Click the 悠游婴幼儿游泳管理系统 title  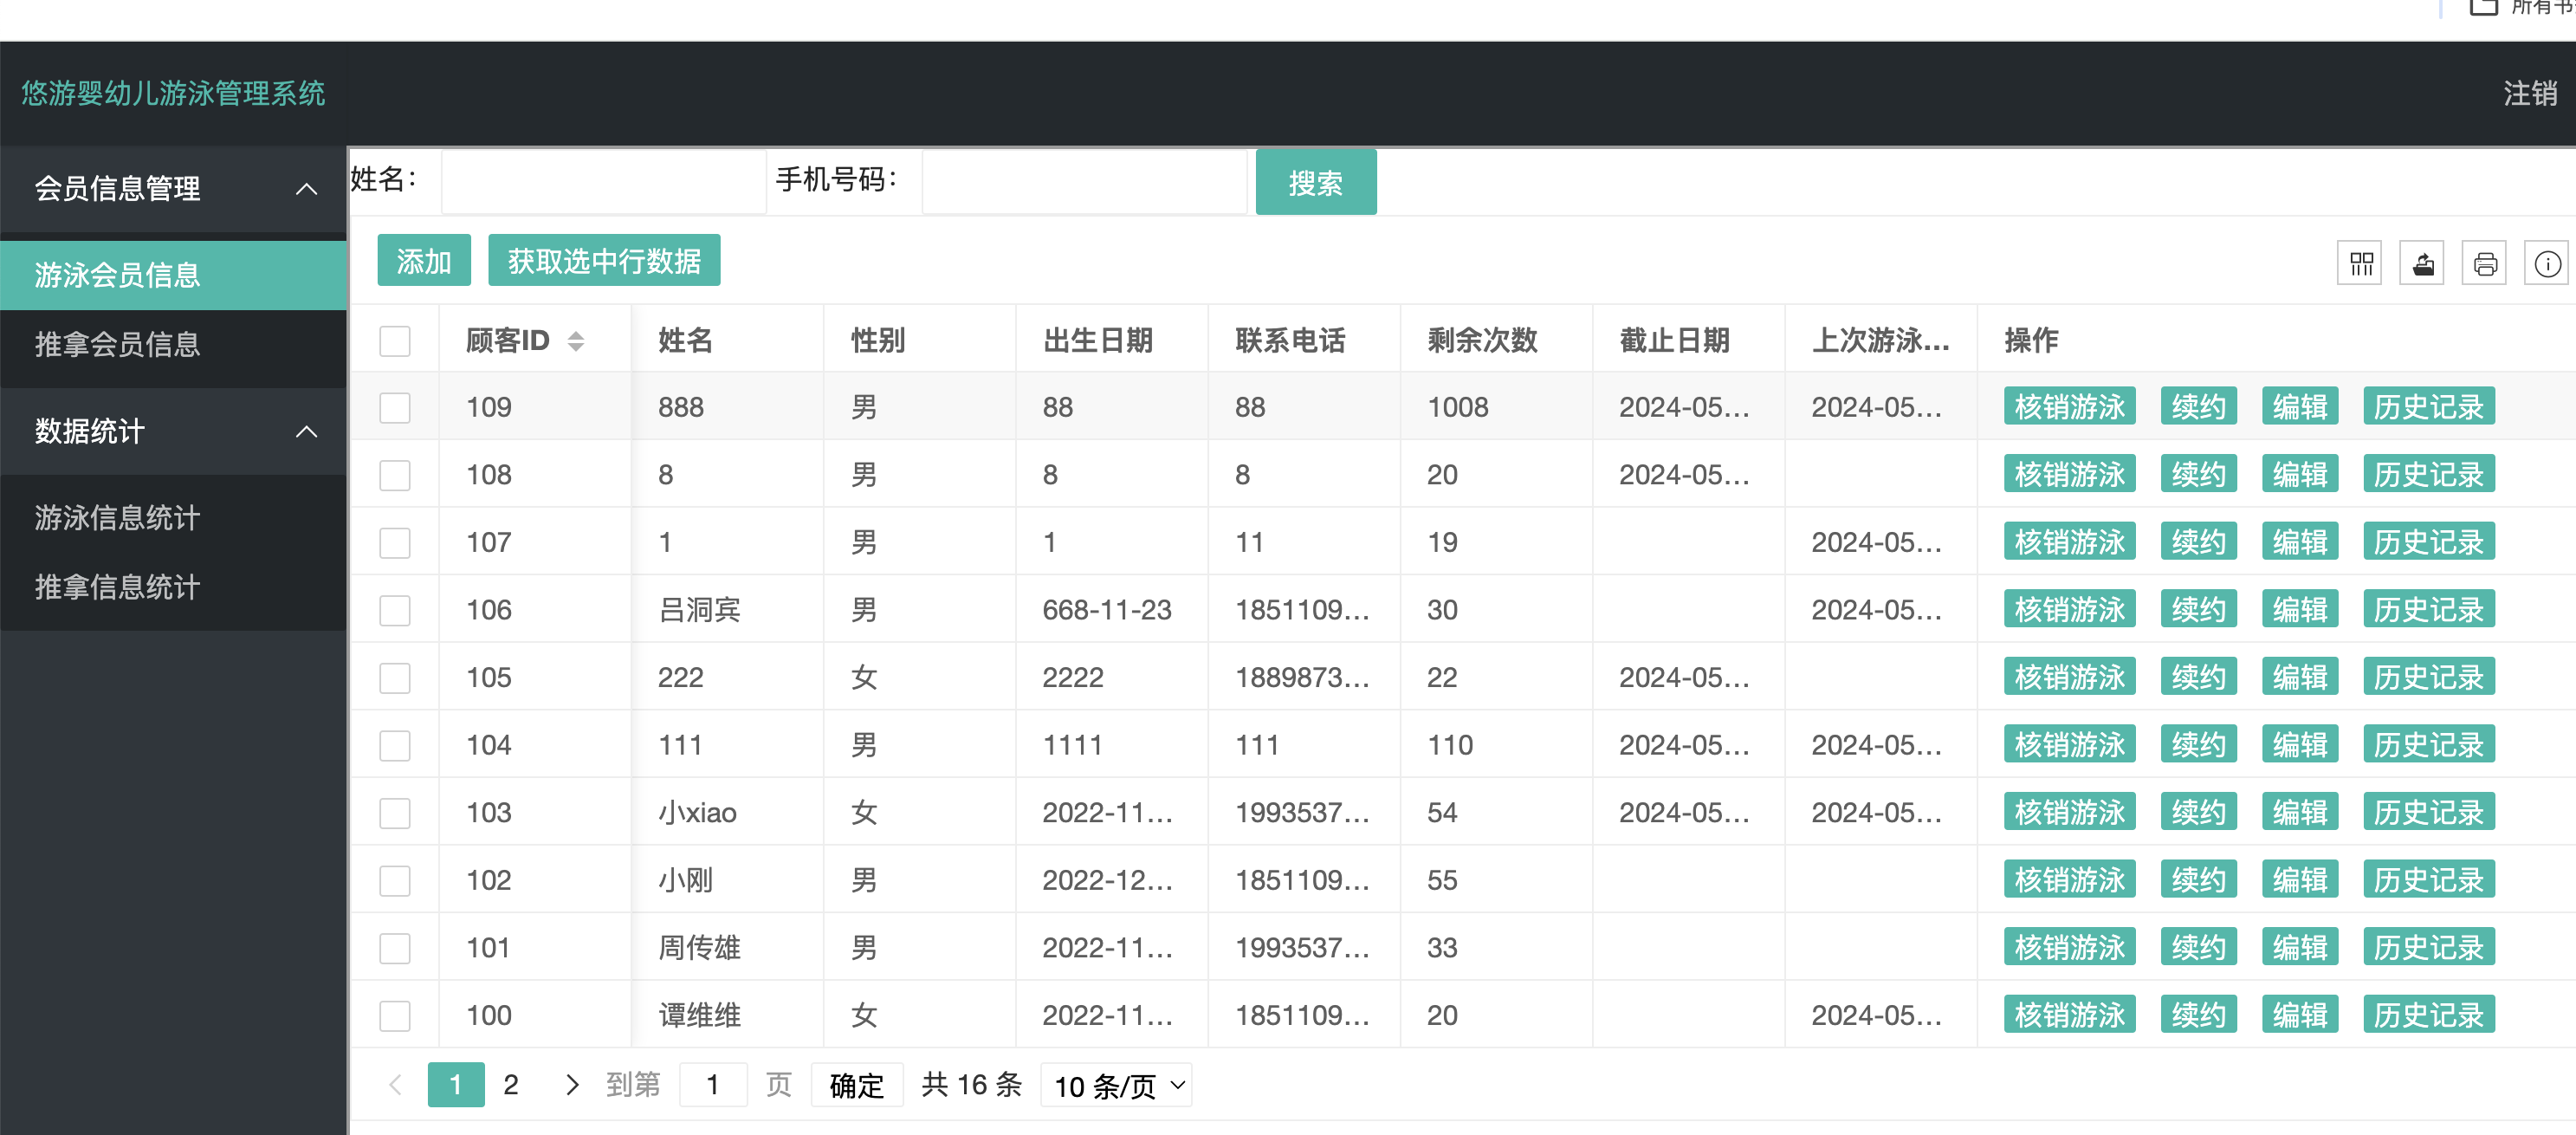coord(173,94)
